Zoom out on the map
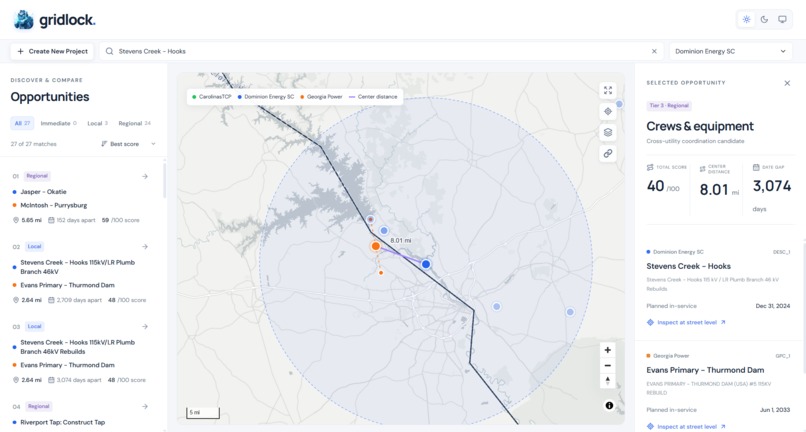This screenshot has height=432, width=806. tap(608, 366)
